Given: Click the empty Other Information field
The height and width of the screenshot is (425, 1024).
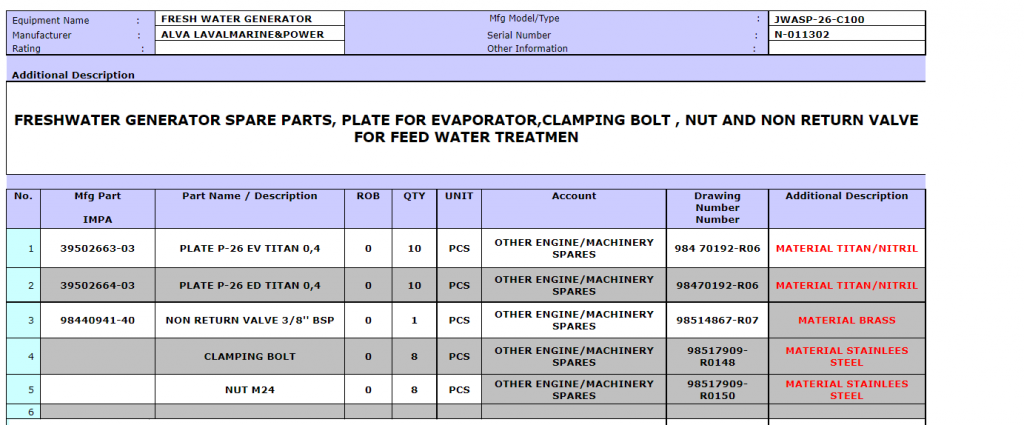Looking at the screenshot, I should point(845,48).
